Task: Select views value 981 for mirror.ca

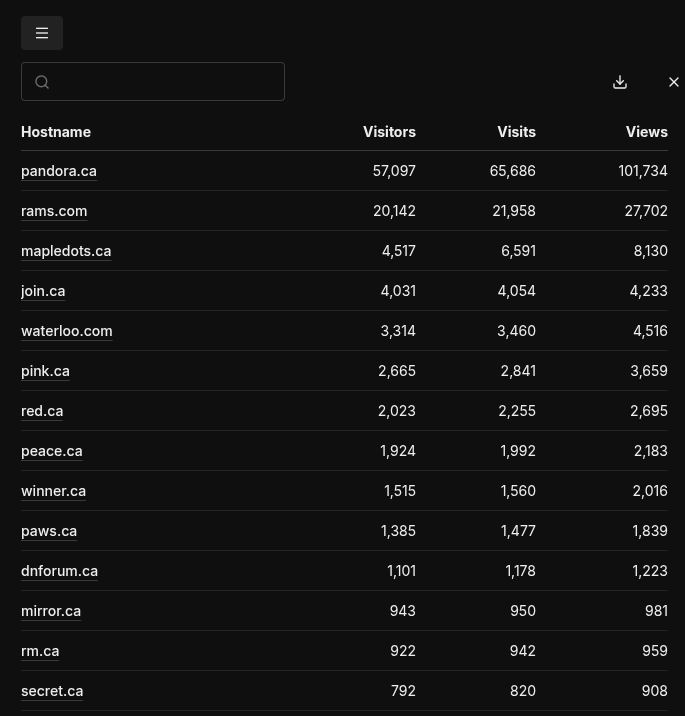Action: point(656,611)
